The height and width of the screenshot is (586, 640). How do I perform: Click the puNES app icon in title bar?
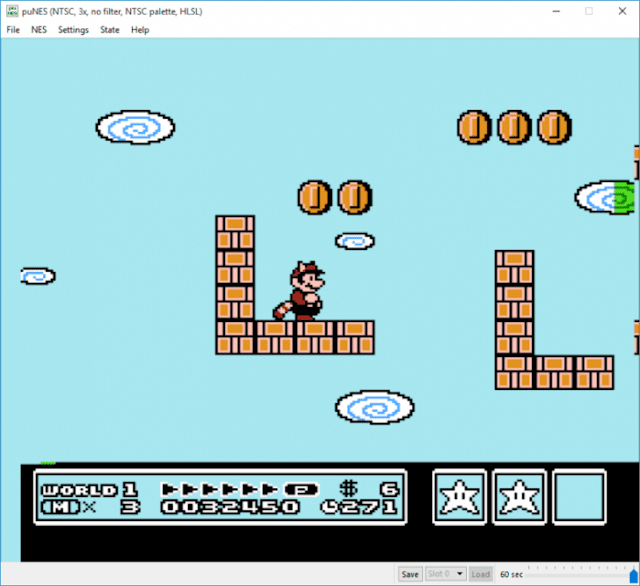coord(12,11)
